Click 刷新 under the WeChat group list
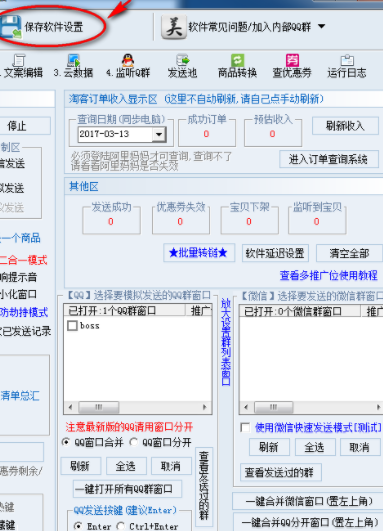383x531 pixels. tap(269, 447)
